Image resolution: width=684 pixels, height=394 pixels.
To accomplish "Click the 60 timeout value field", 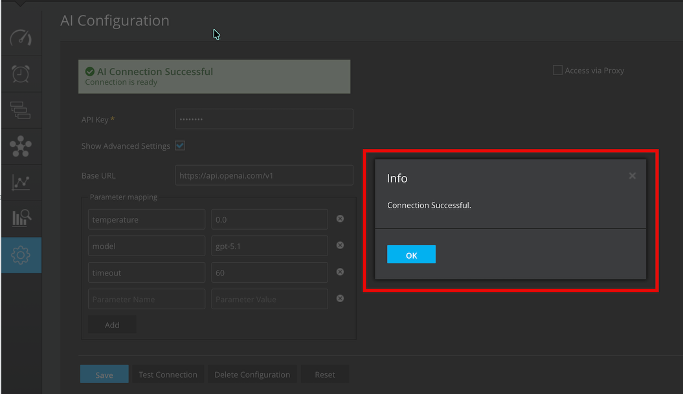I will pos(269,273).
